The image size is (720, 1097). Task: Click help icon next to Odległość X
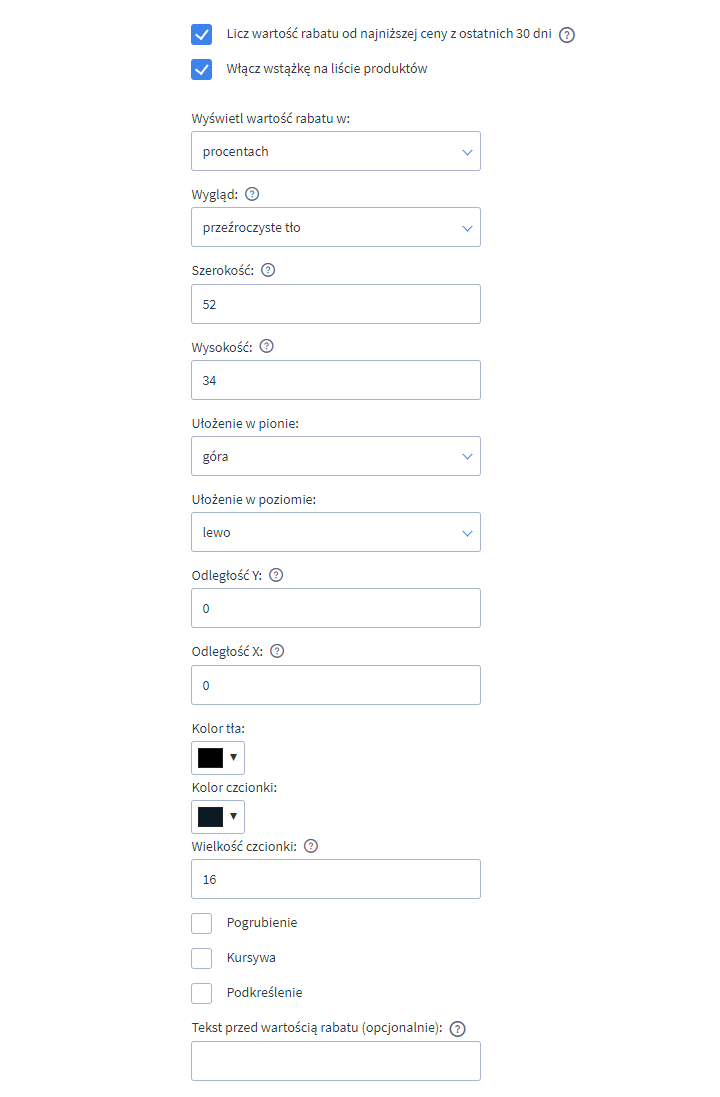coord(277,651)
